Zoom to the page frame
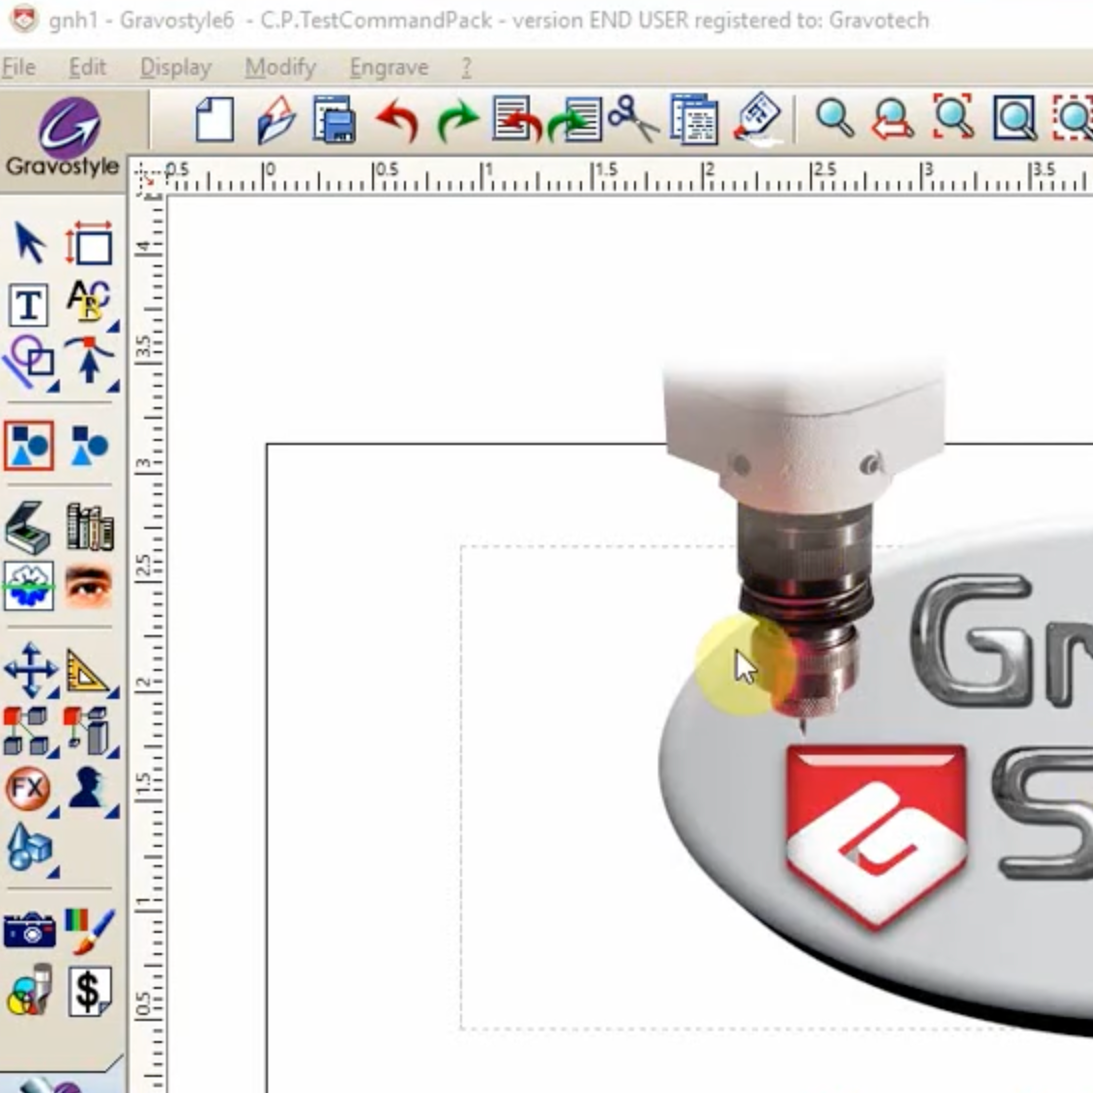The image size is (1093, 1093). 1014,119
